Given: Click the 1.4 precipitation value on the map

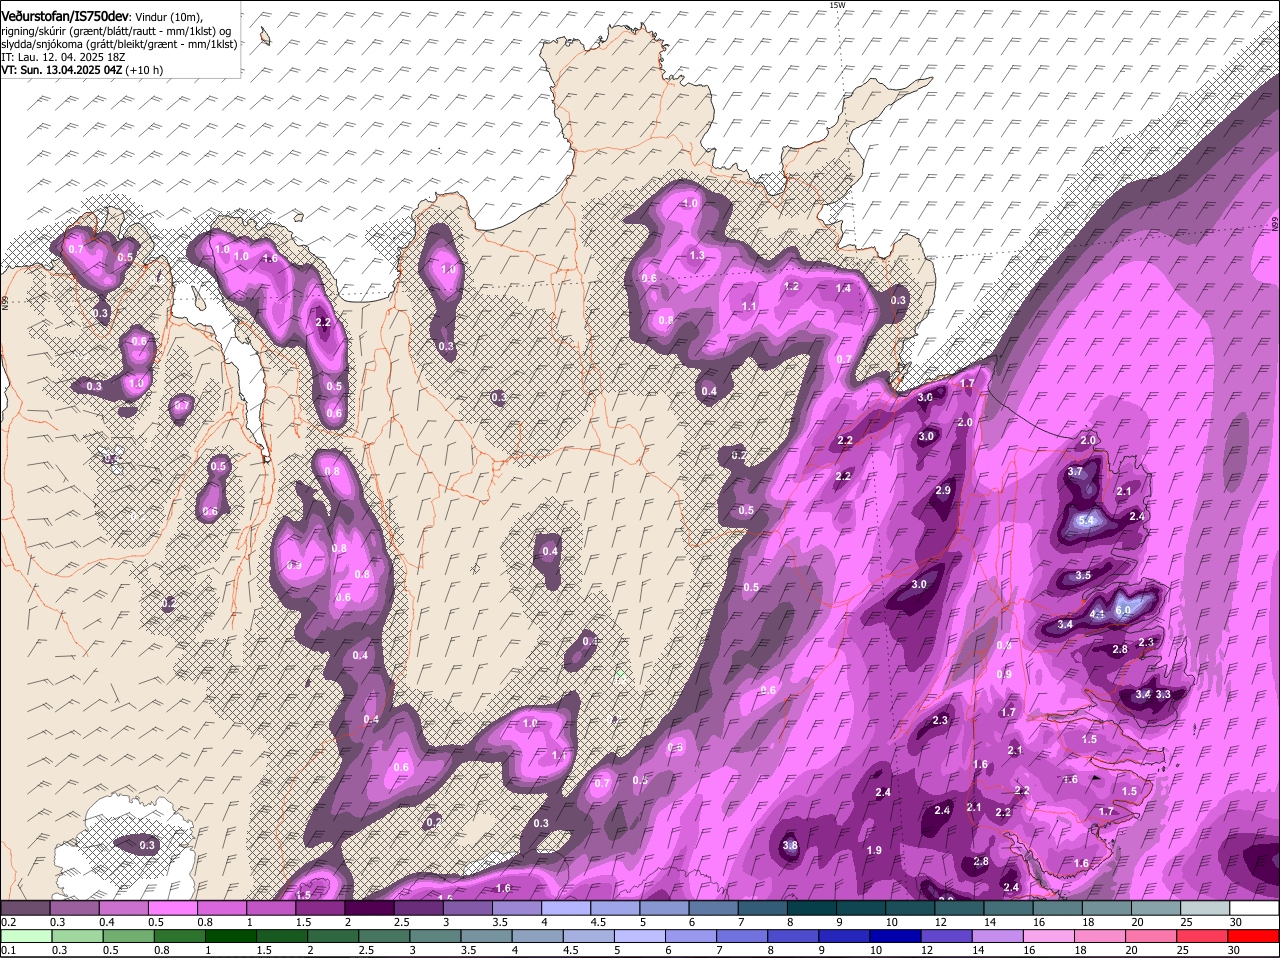Looking at the screenshot, I should [843, 288].
